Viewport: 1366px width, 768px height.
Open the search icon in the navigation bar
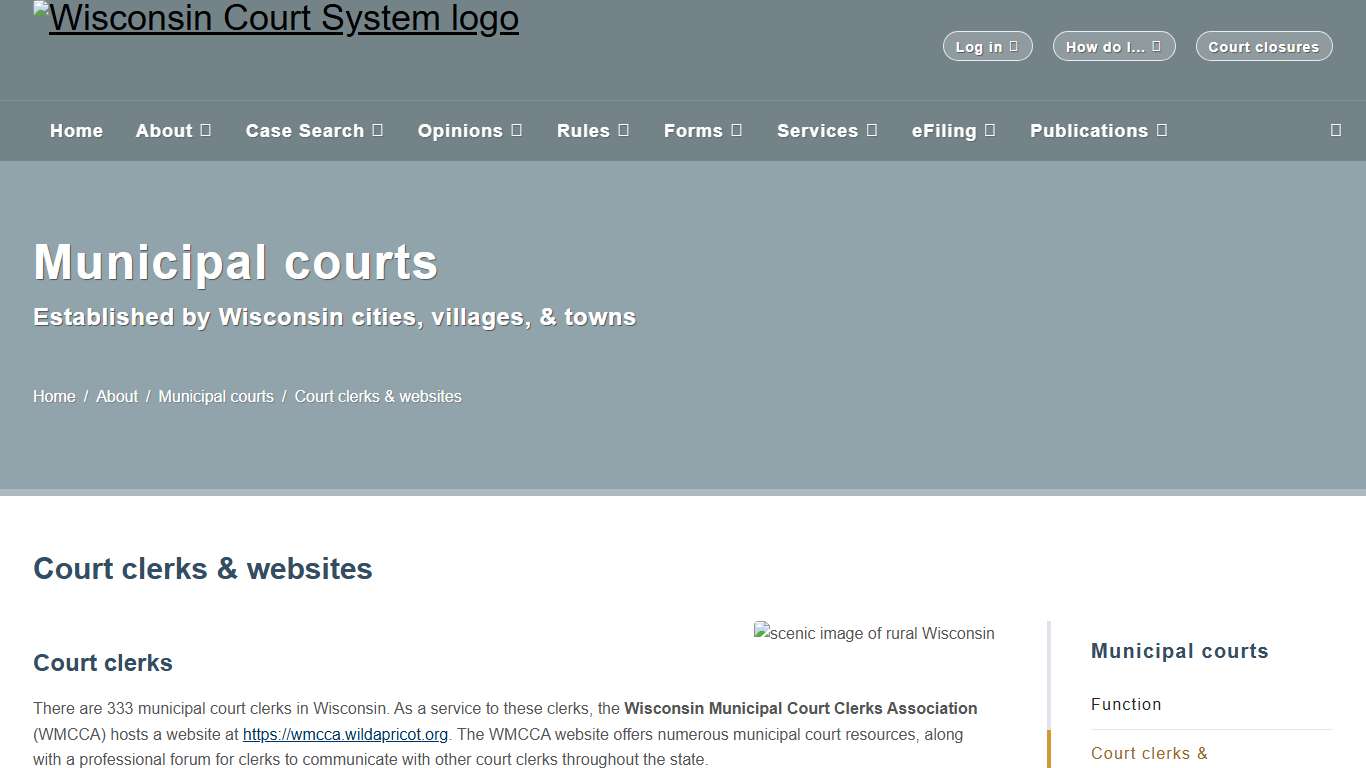tap(1334, 130)
